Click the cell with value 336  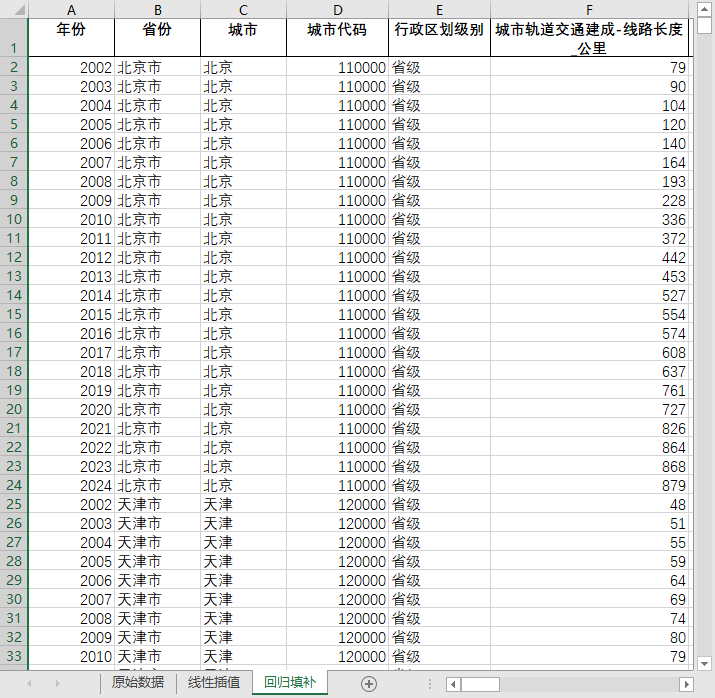pos(589,219)
